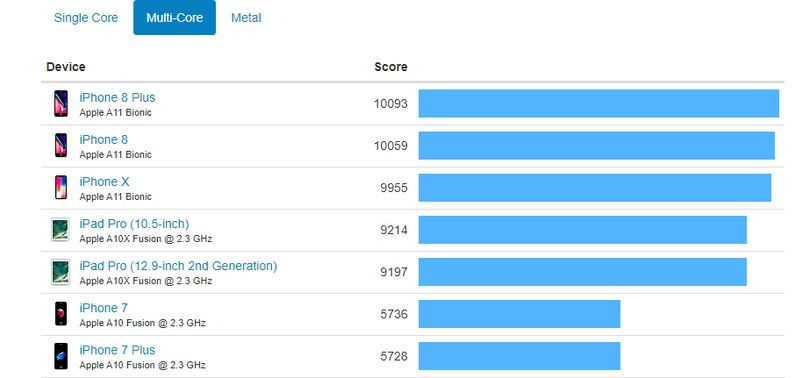
Task: Click the iPhone 7 device icon
Action: tap(60, 313)
